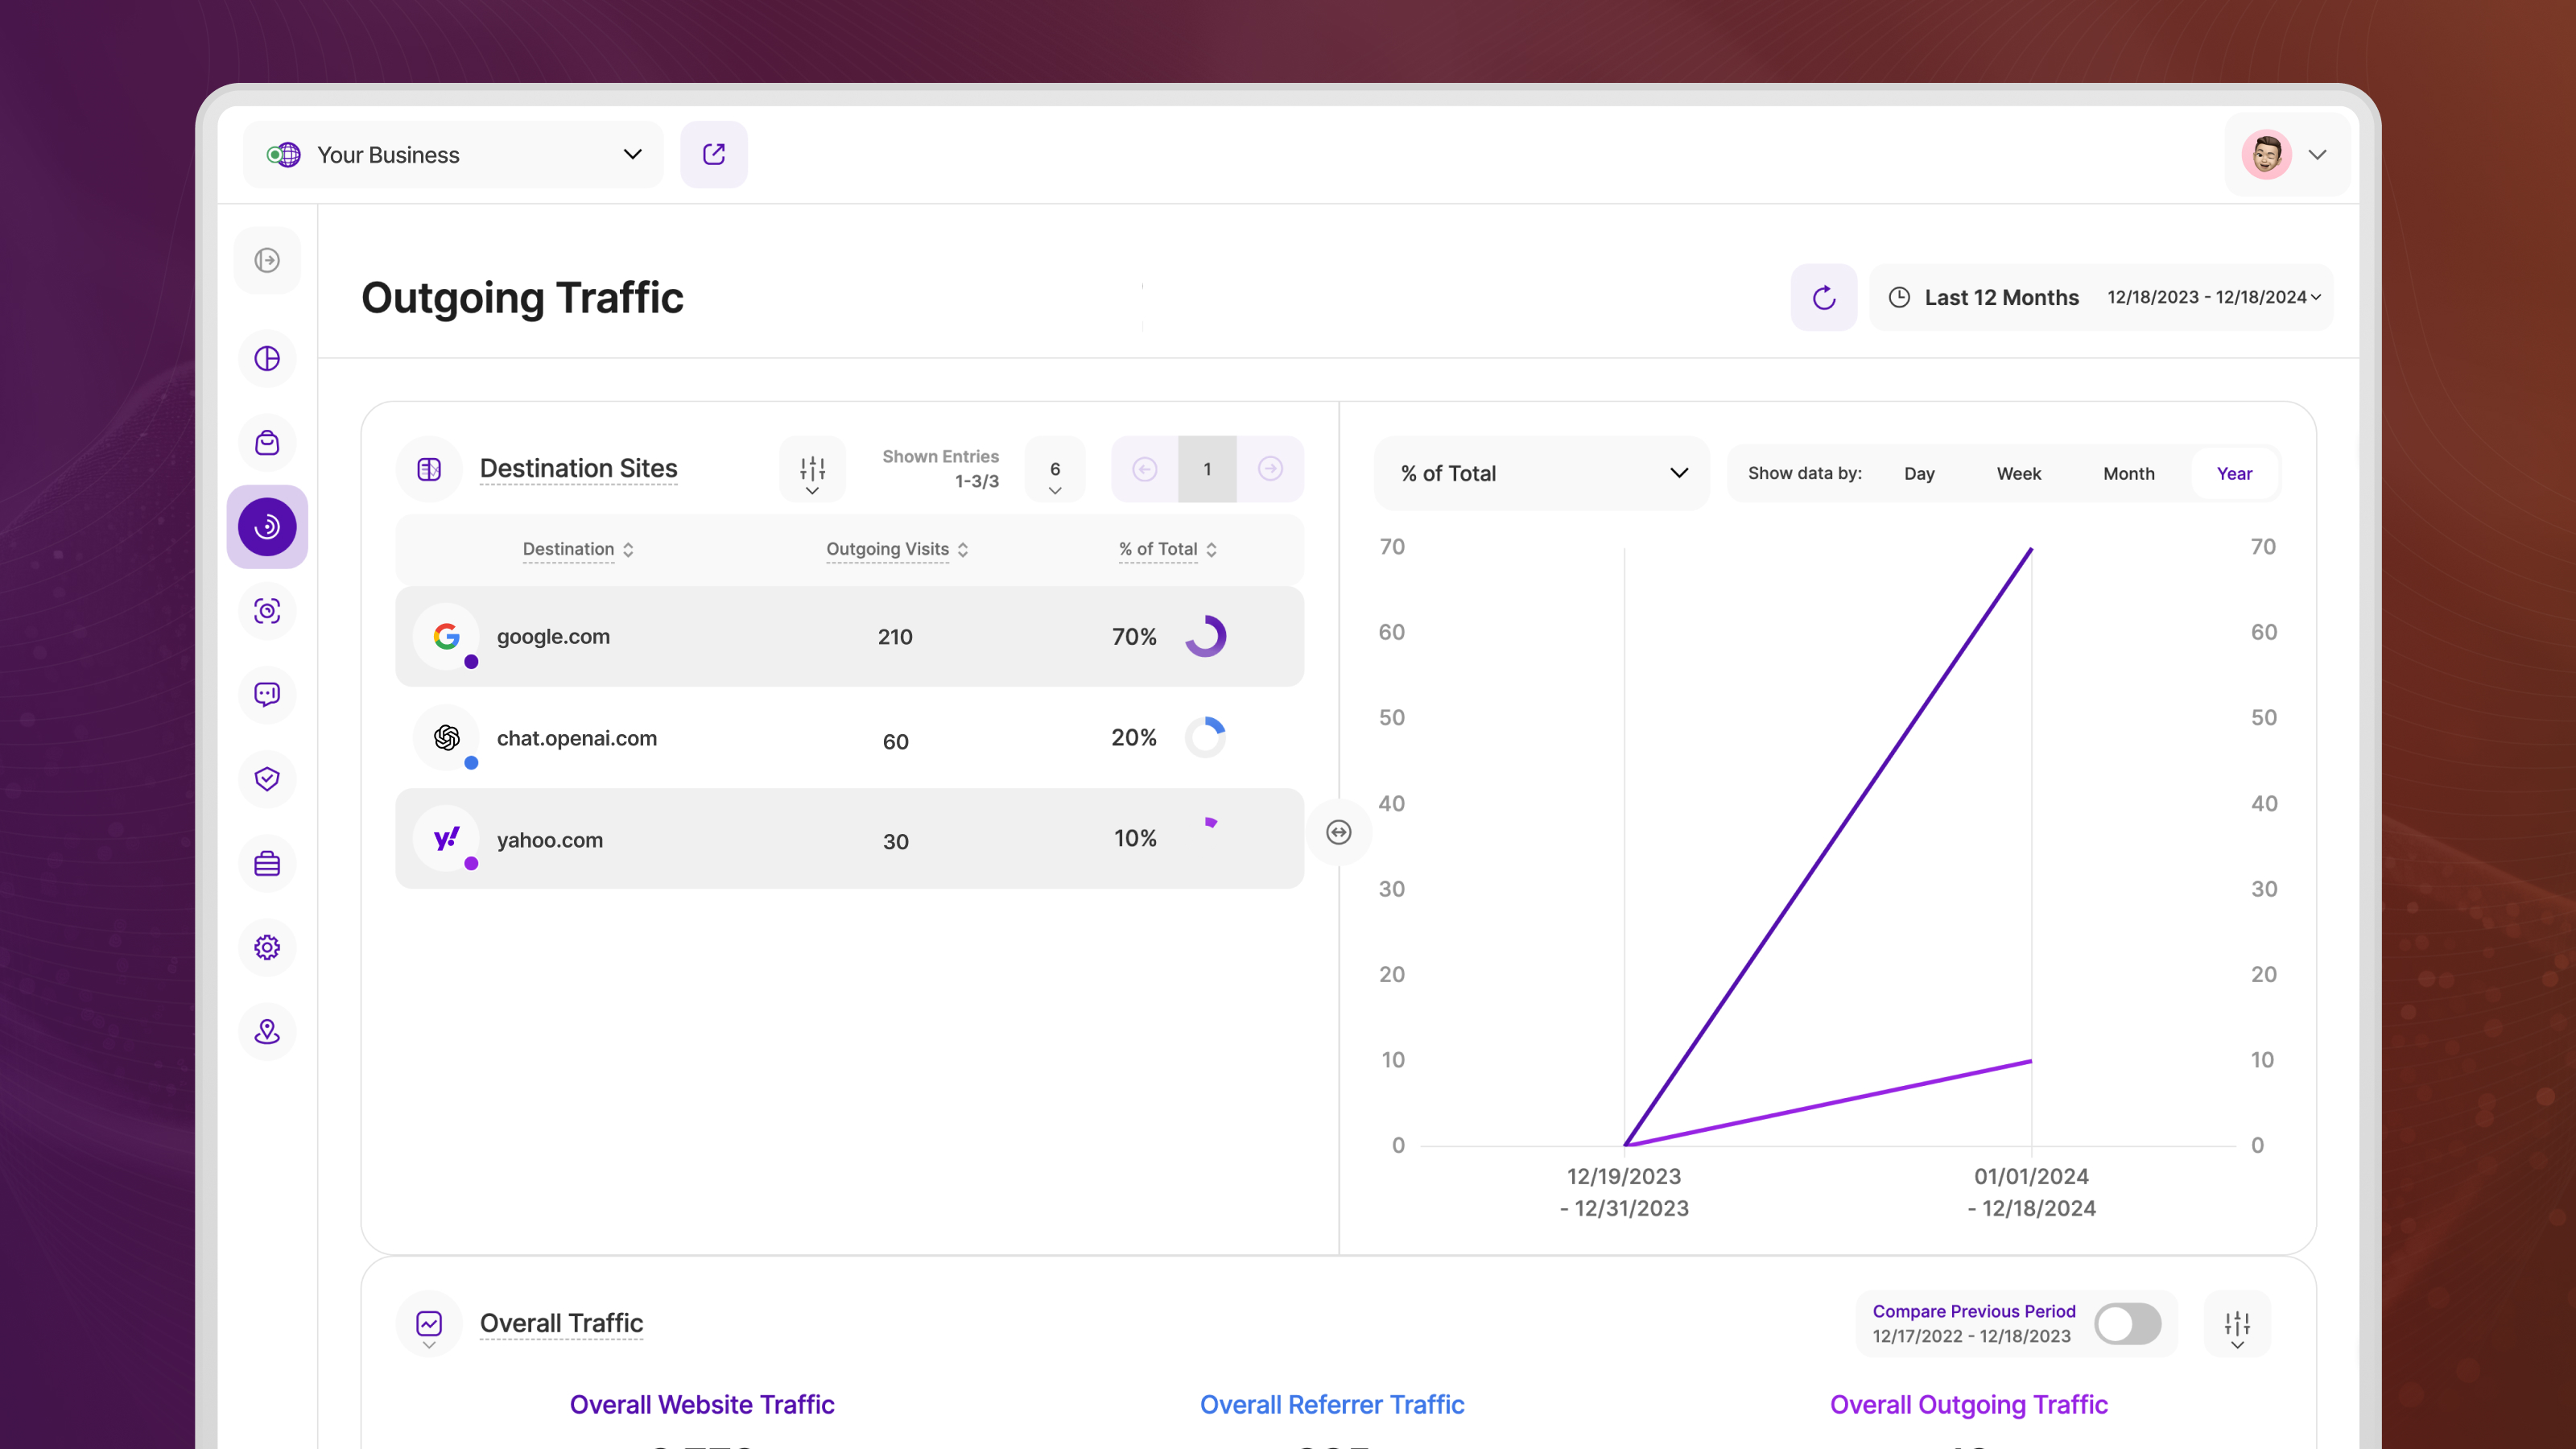This screenshot has width=2576, height=1449.
Task: Select the active outgoing traffic spiral icon
Action: pos(267,527)
